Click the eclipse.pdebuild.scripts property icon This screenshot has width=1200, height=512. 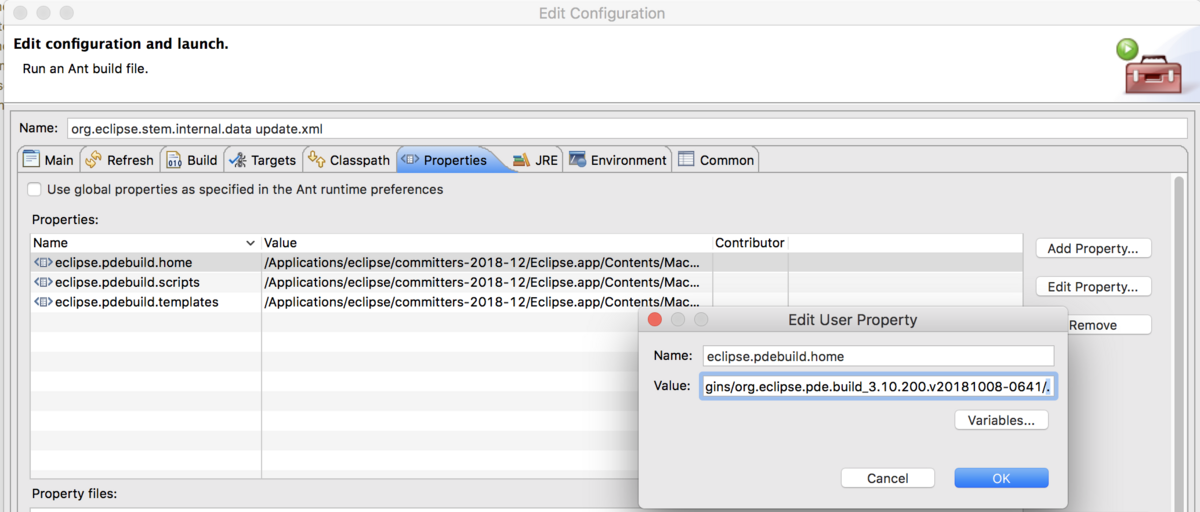[x=43, y=282]
